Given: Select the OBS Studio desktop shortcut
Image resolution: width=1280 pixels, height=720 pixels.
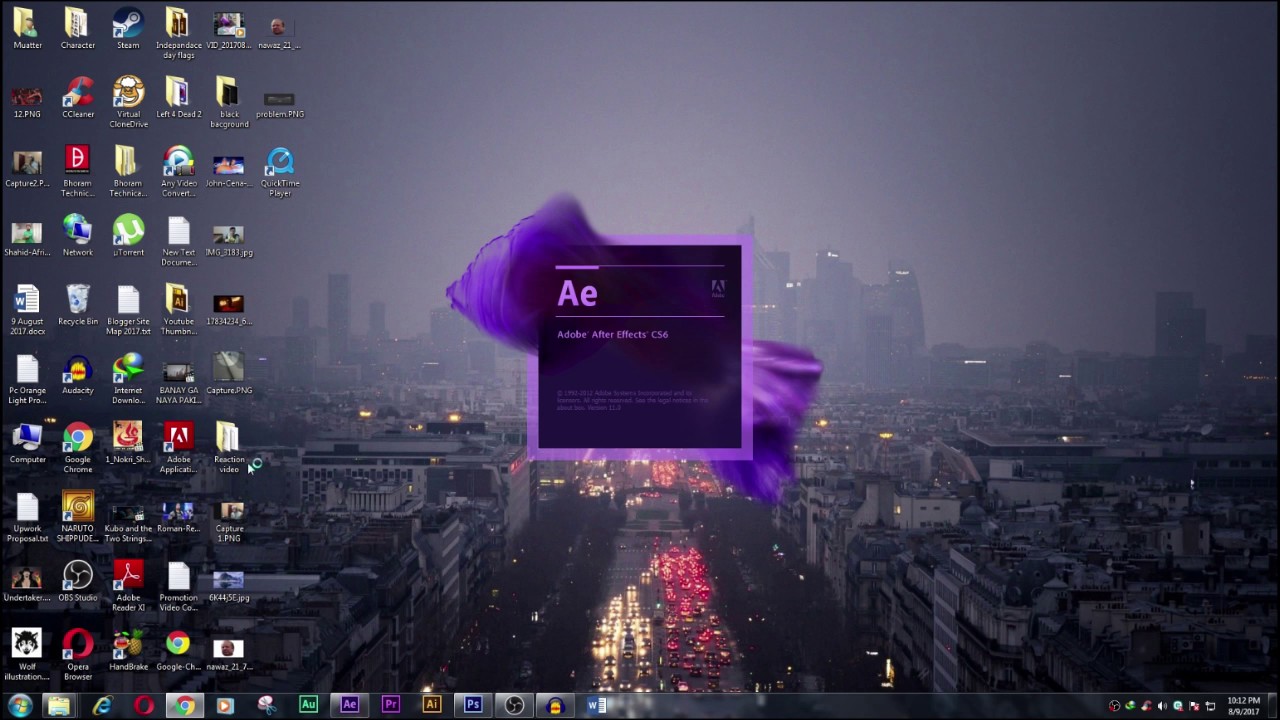Looking at the screenshot, I should pos(78,581).
